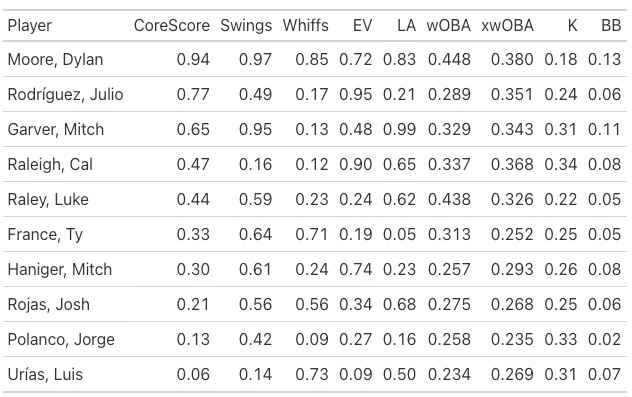Select the Moore, Dylan row name
Image resolution: width=632 pixels, height=397 pixels.
pos(56,60)
